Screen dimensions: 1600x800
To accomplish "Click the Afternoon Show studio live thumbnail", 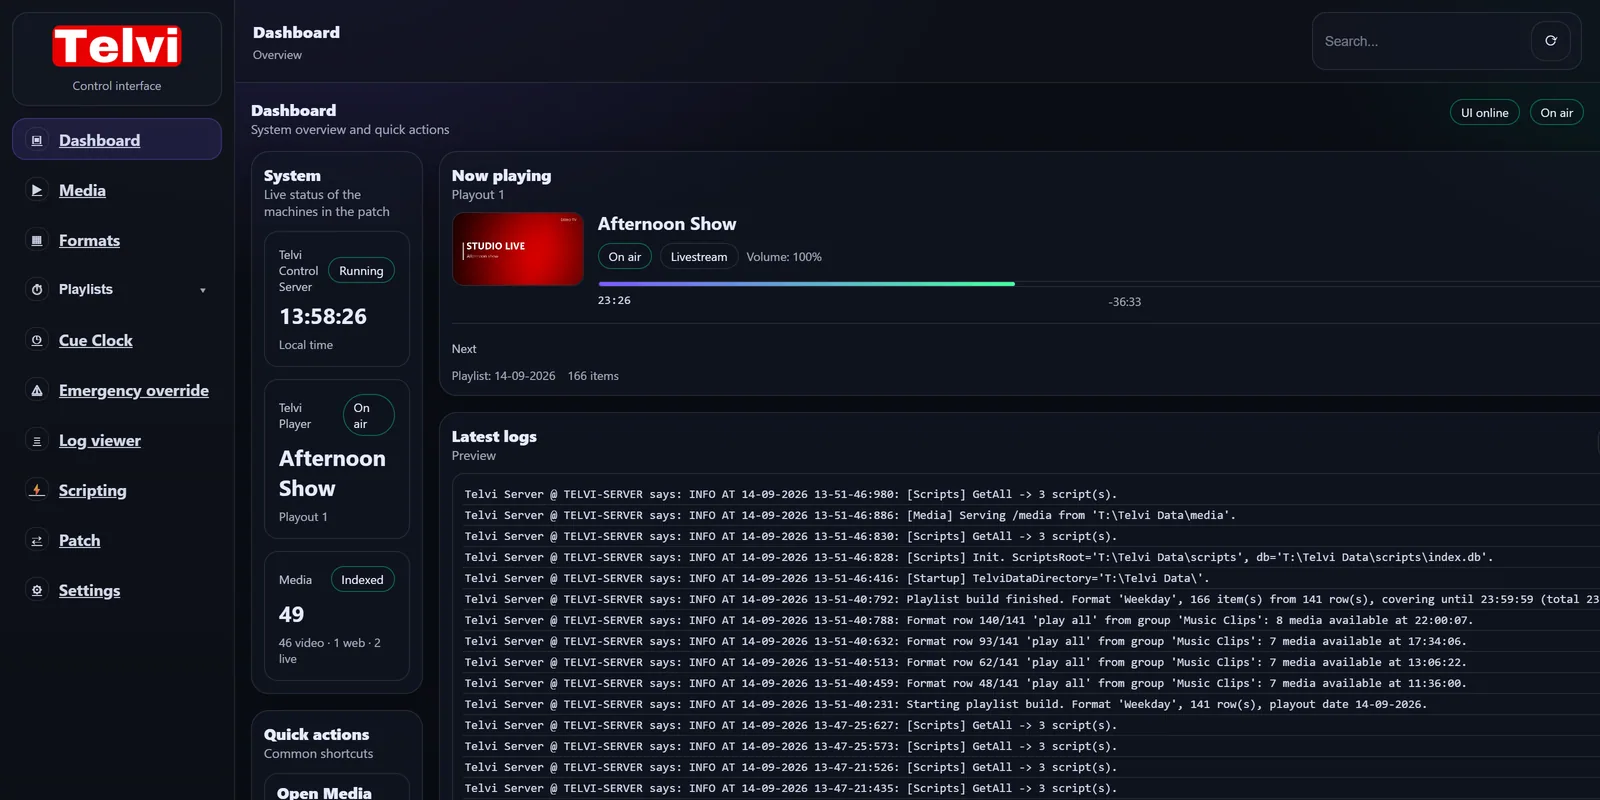I will (518, 249).
